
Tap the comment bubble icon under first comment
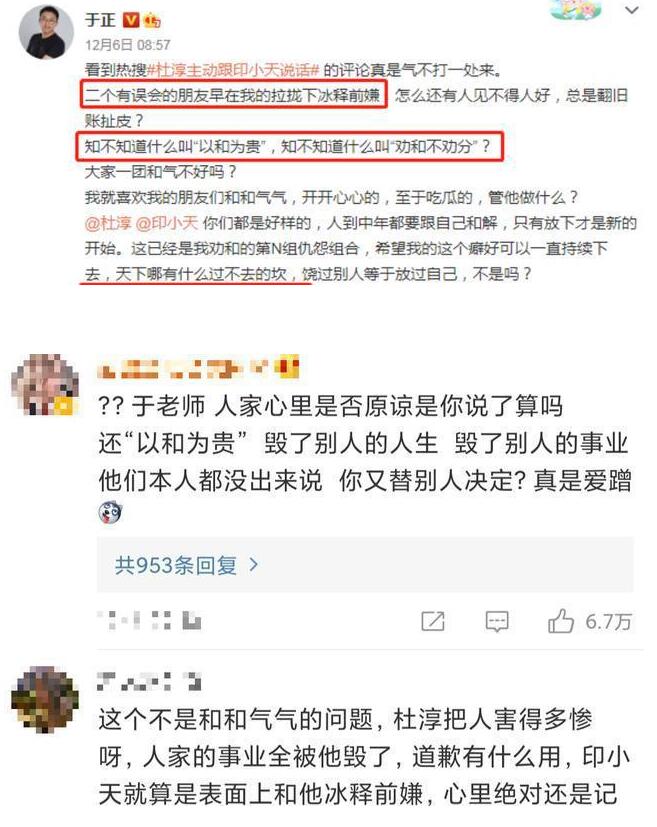pos(497,621)
